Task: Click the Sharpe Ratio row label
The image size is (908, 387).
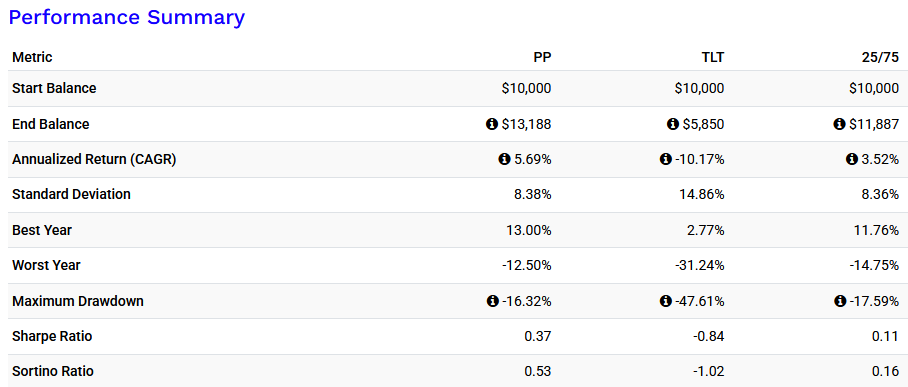Action: point(52,336)
